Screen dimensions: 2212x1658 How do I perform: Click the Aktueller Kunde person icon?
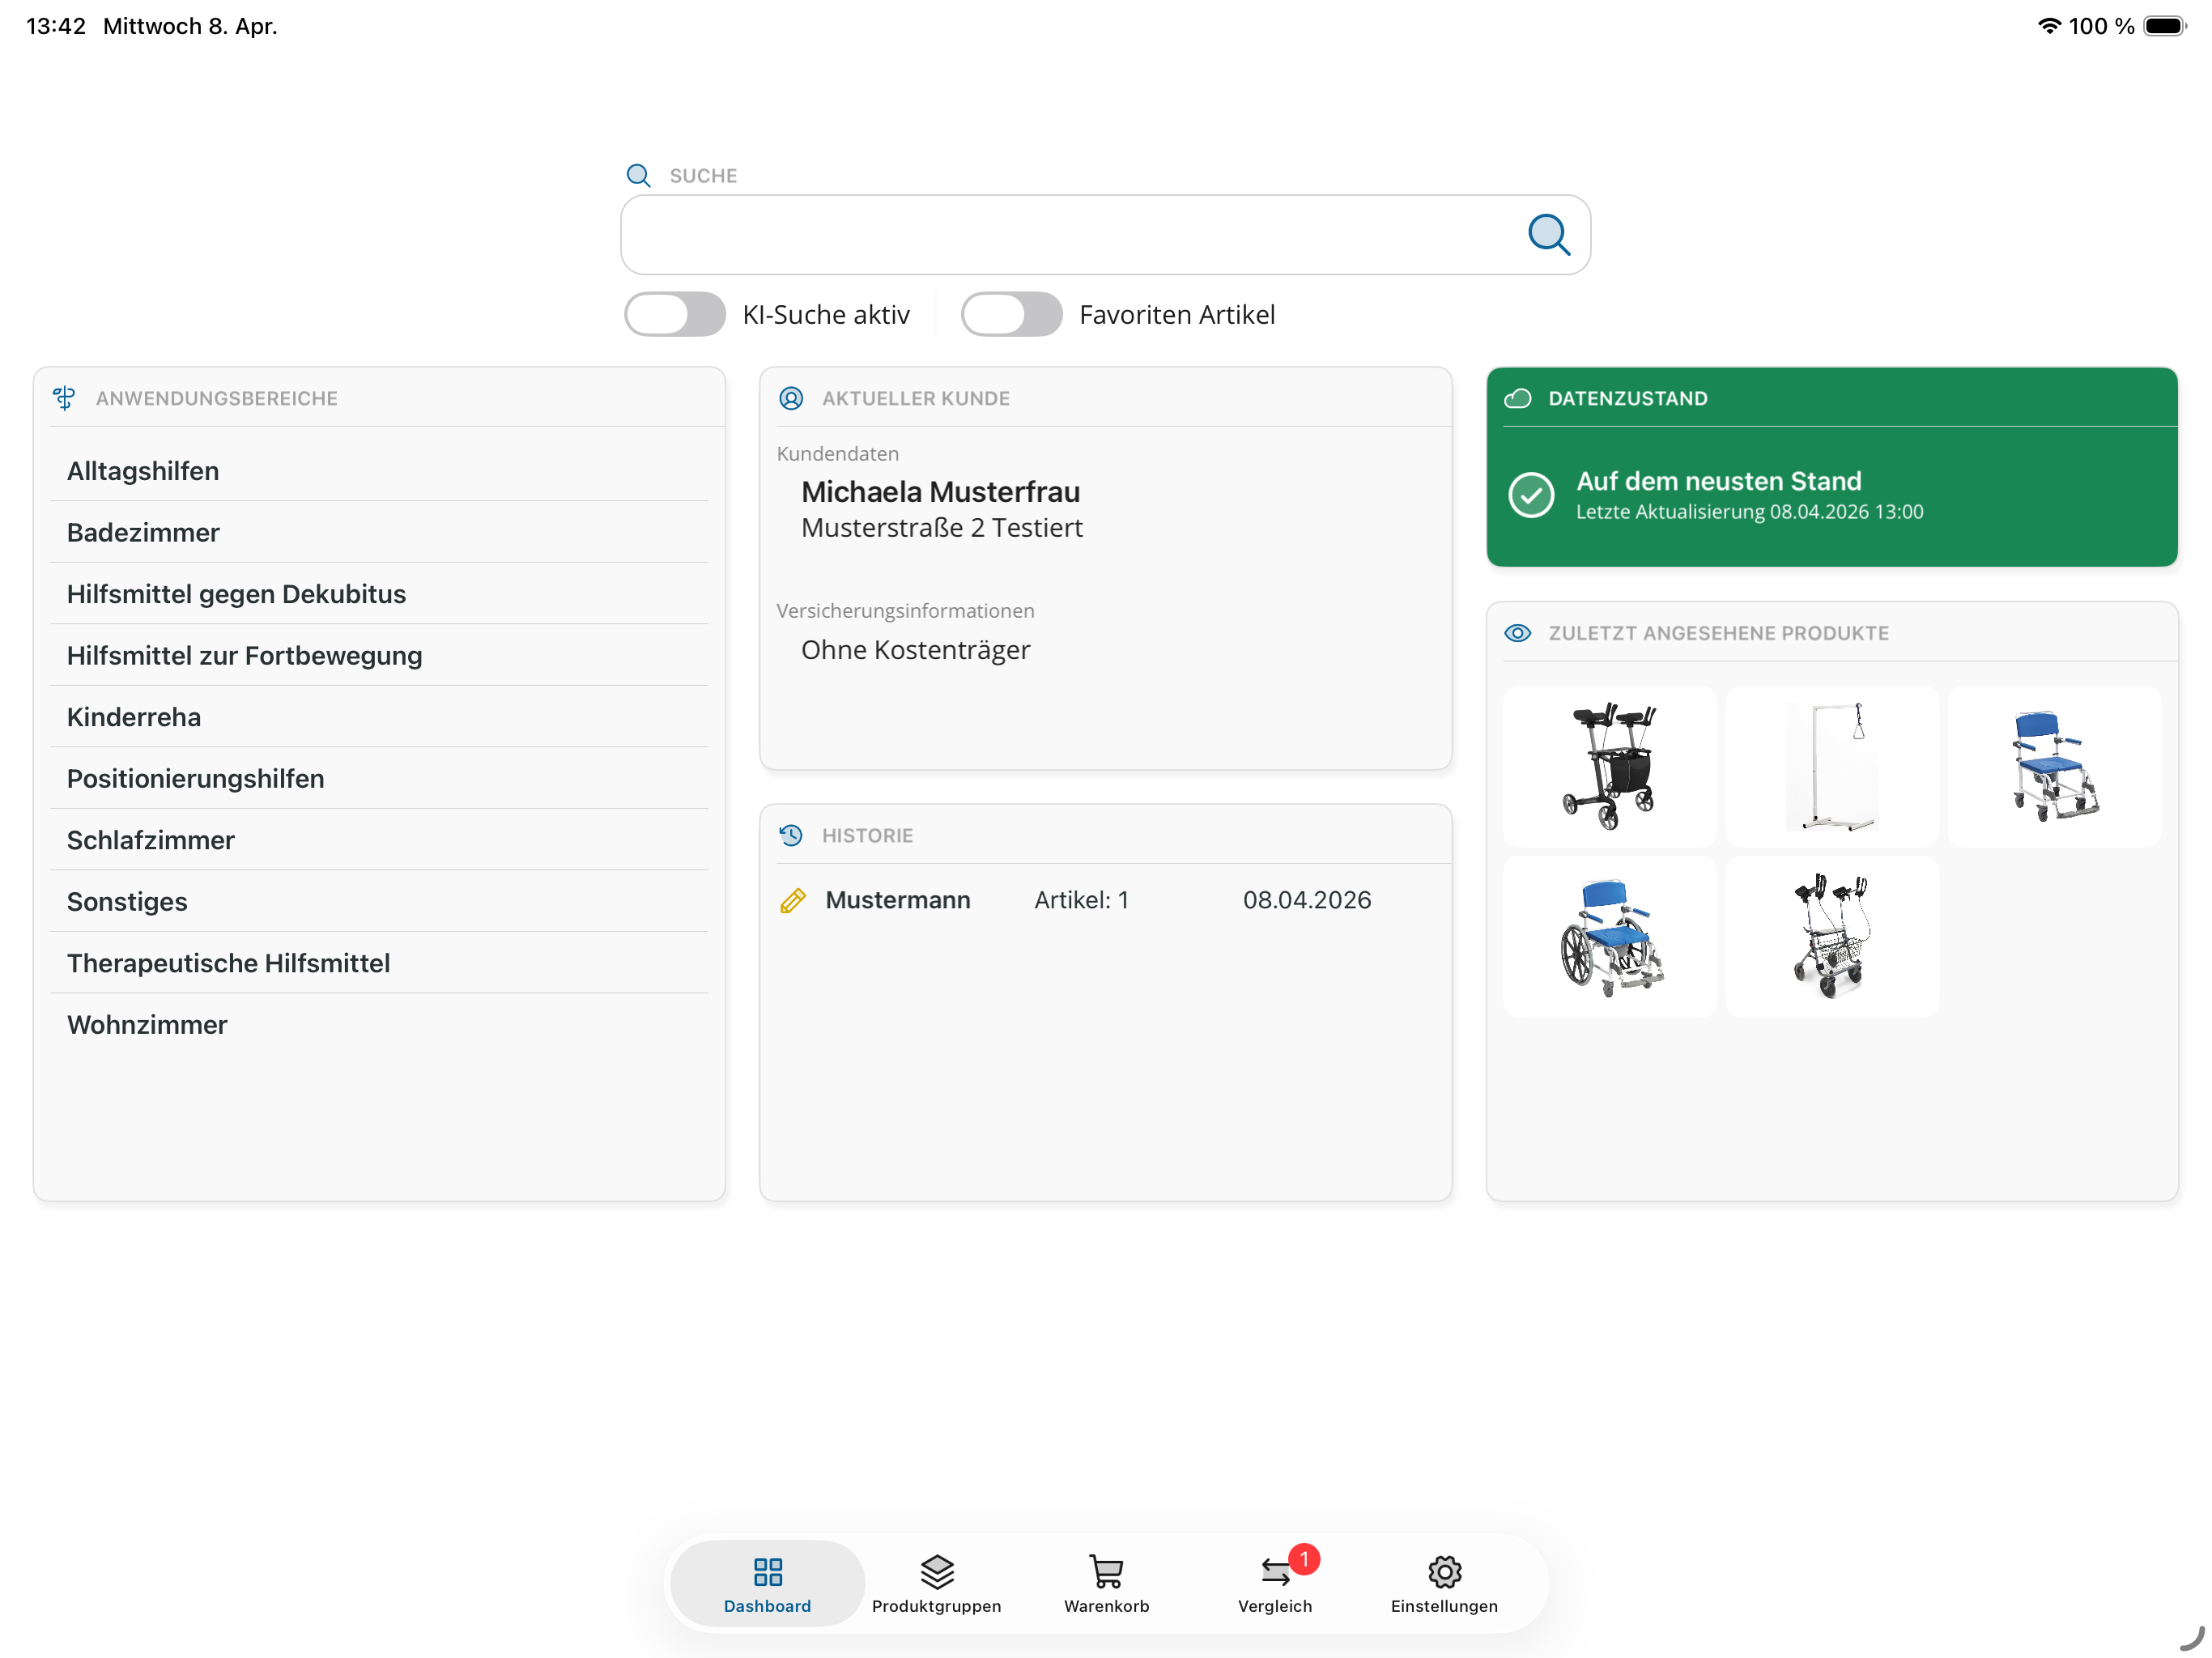791,398
